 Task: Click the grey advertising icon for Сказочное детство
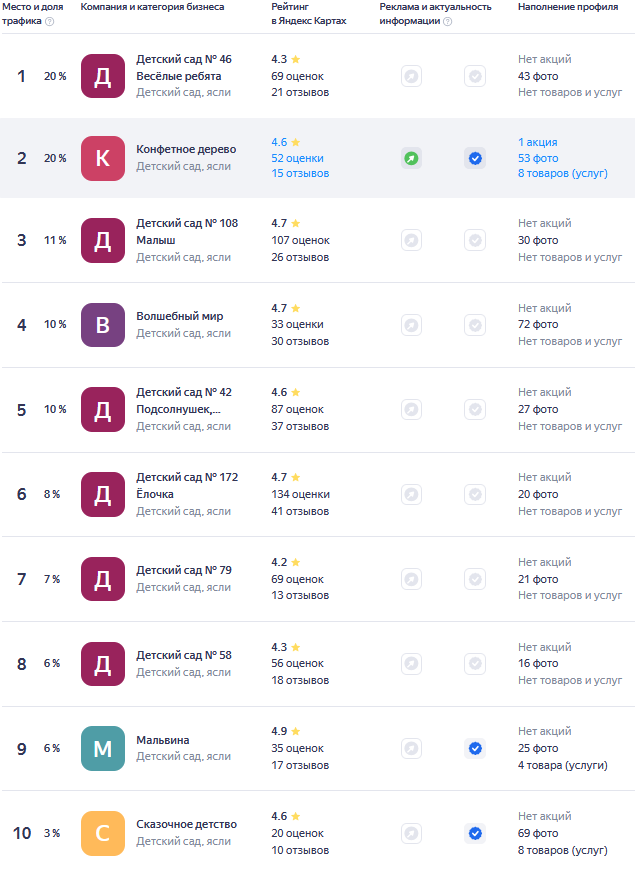pos(411,833)
